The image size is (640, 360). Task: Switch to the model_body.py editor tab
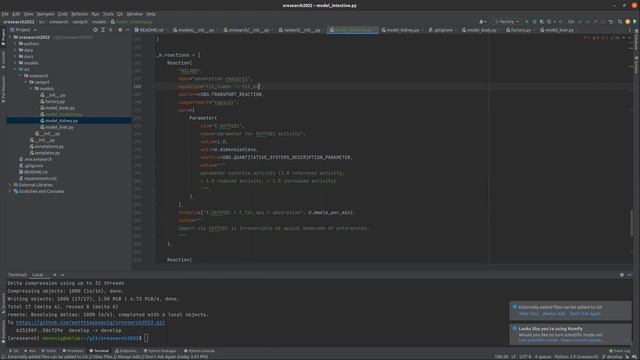[x=480, y=30]
